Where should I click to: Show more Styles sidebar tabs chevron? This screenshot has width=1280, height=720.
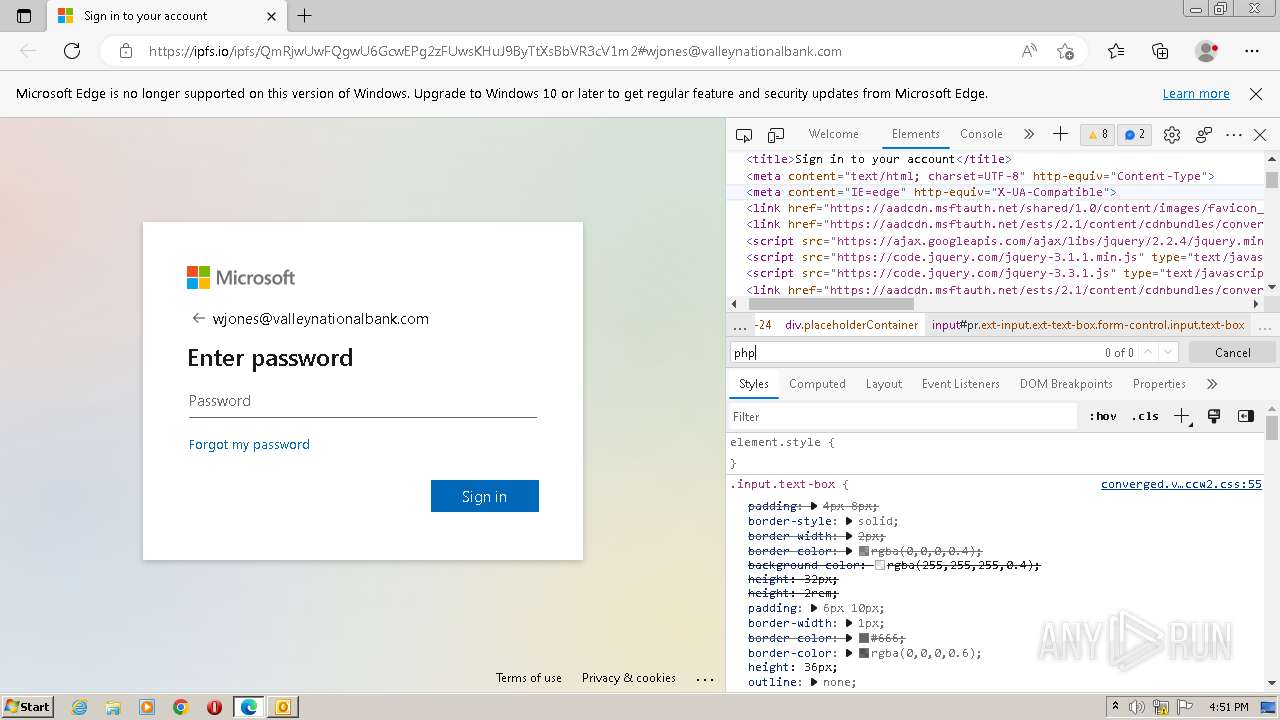(x=1212, y=384)
